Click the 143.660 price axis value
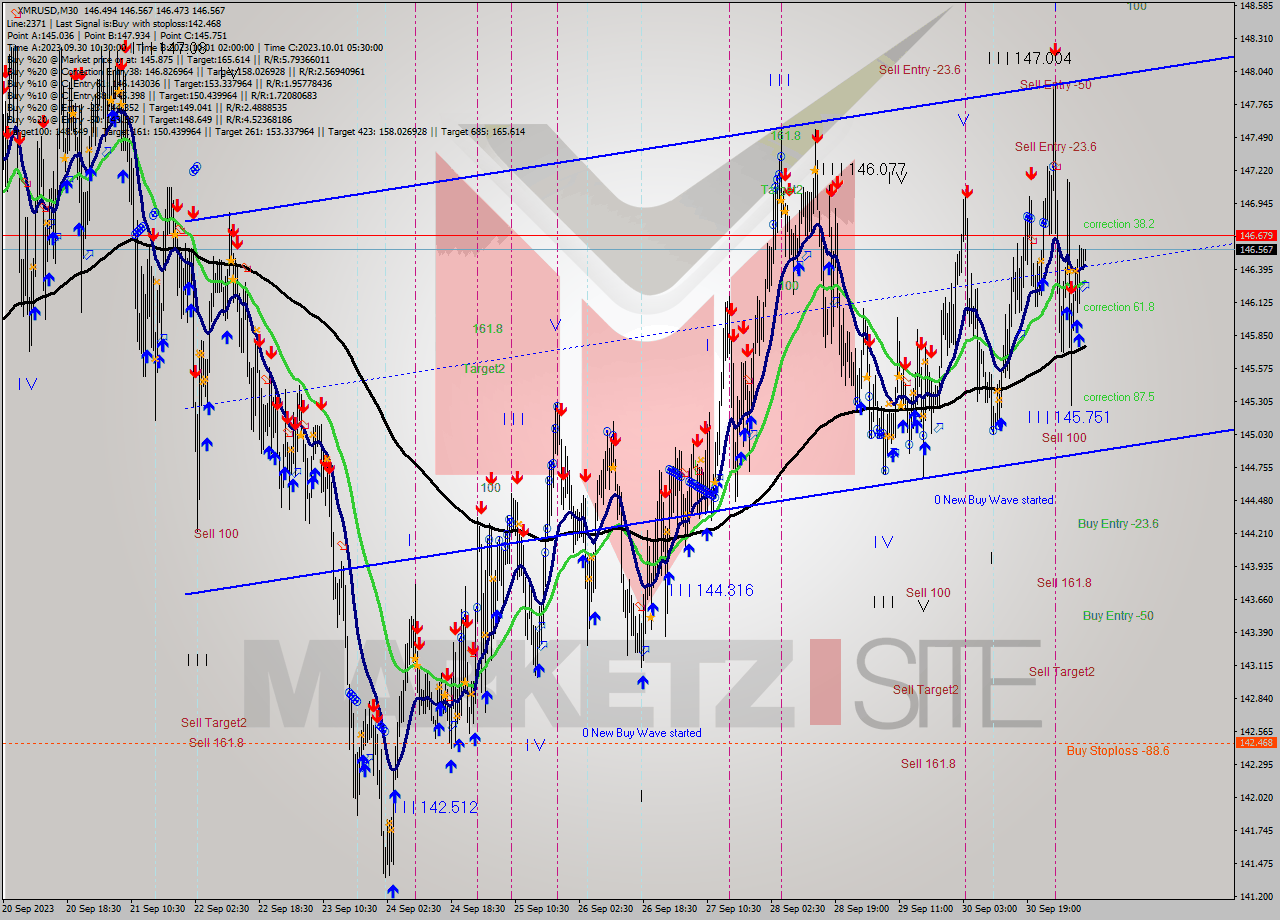This screenshot has height=920, width=1280. point(1256,599)
